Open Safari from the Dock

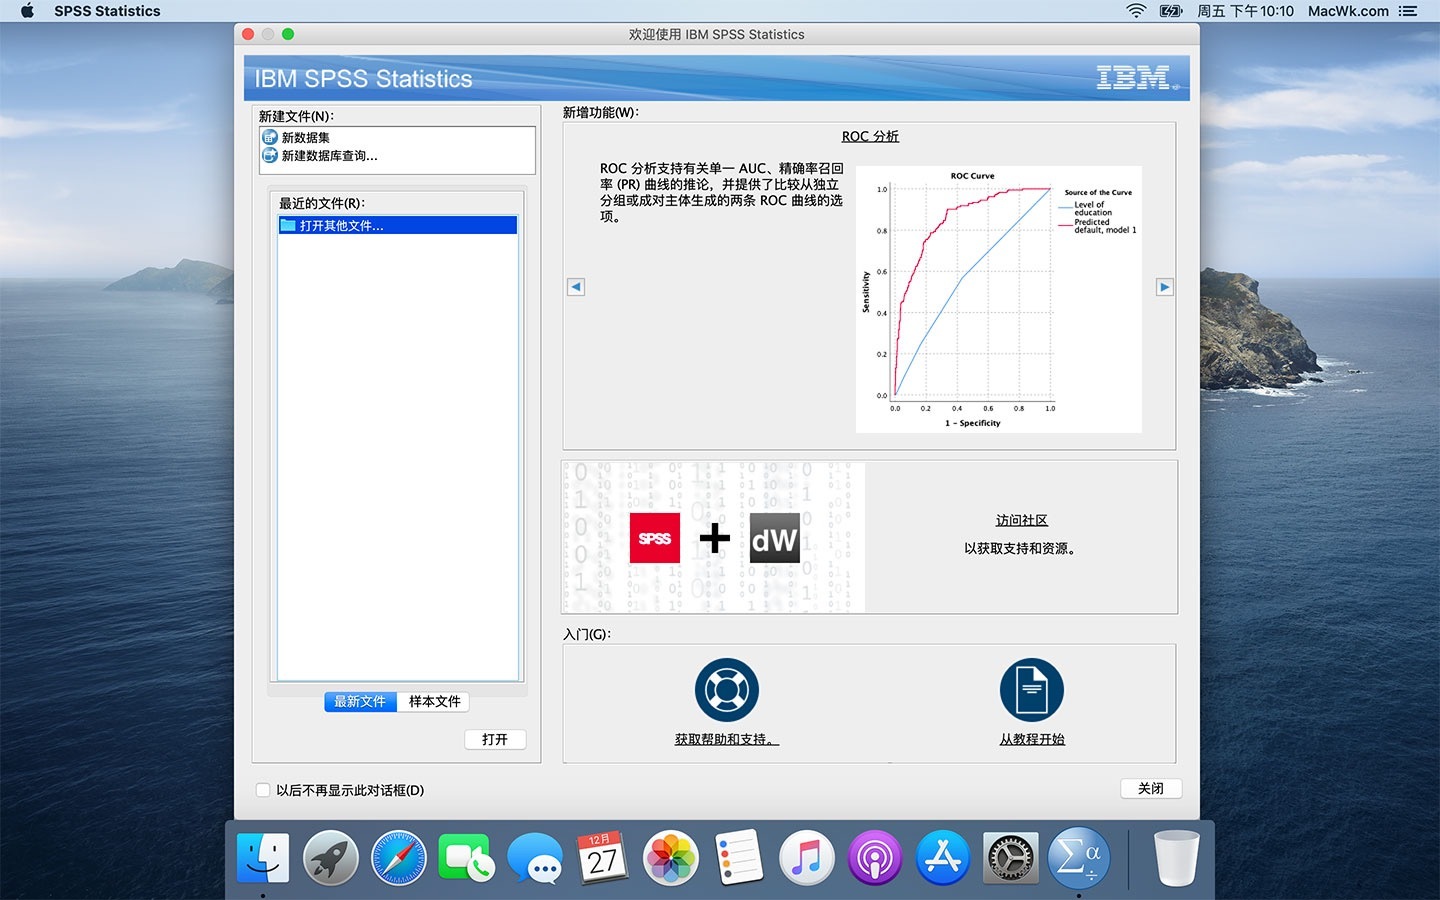point(398,858)
